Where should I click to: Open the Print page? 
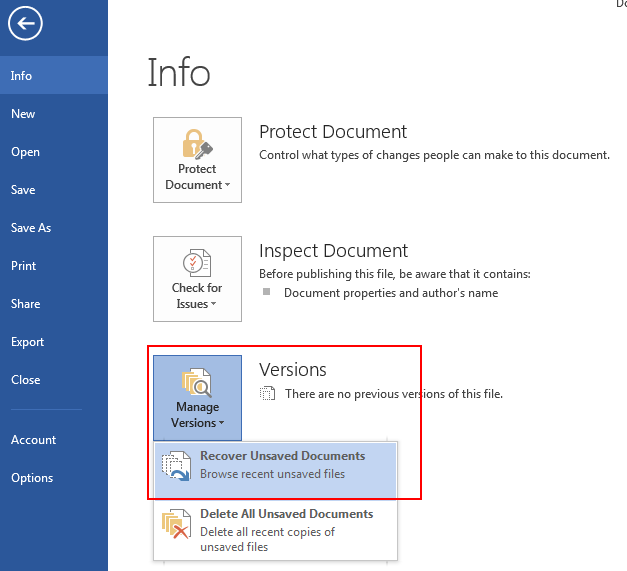click(x=54, y=266)
